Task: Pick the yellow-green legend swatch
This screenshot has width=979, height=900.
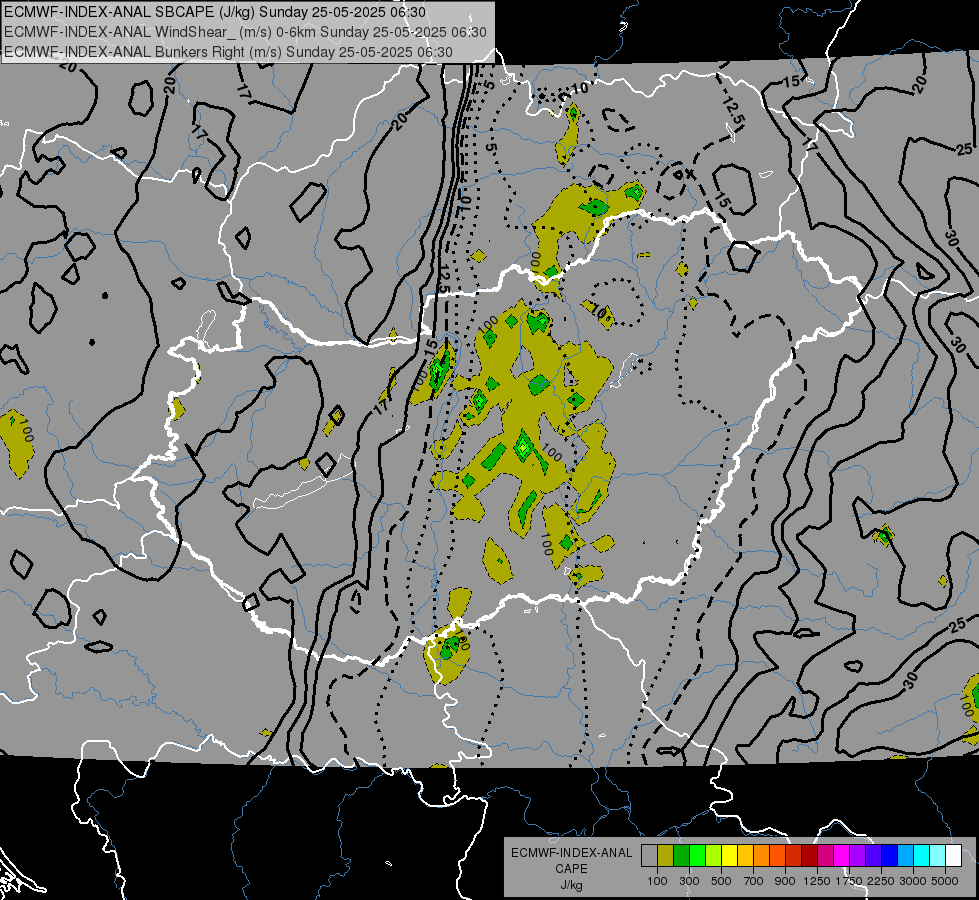Action: (714, 855)
